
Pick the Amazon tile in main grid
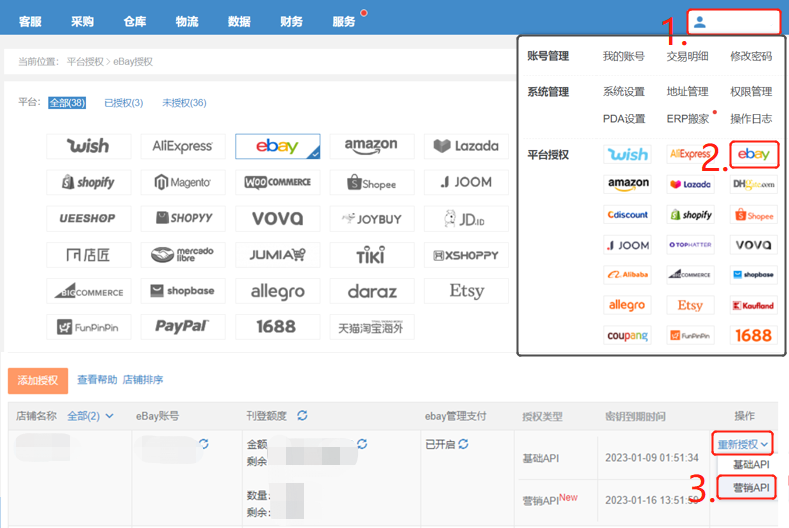click(372, 146)
